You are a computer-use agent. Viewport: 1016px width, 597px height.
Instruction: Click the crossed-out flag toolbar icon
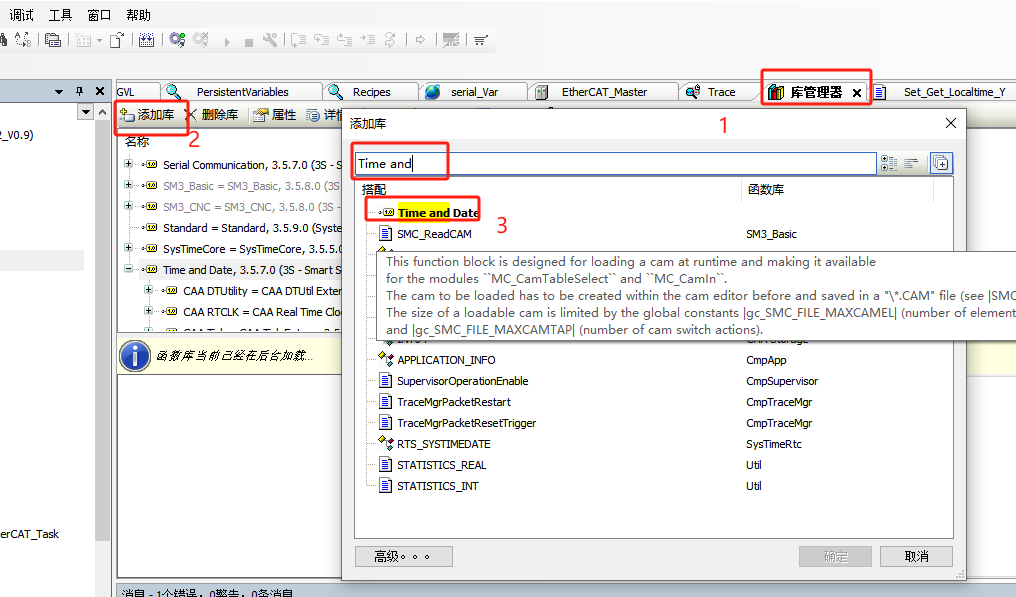pyautogui.click(x=451, y=40)
